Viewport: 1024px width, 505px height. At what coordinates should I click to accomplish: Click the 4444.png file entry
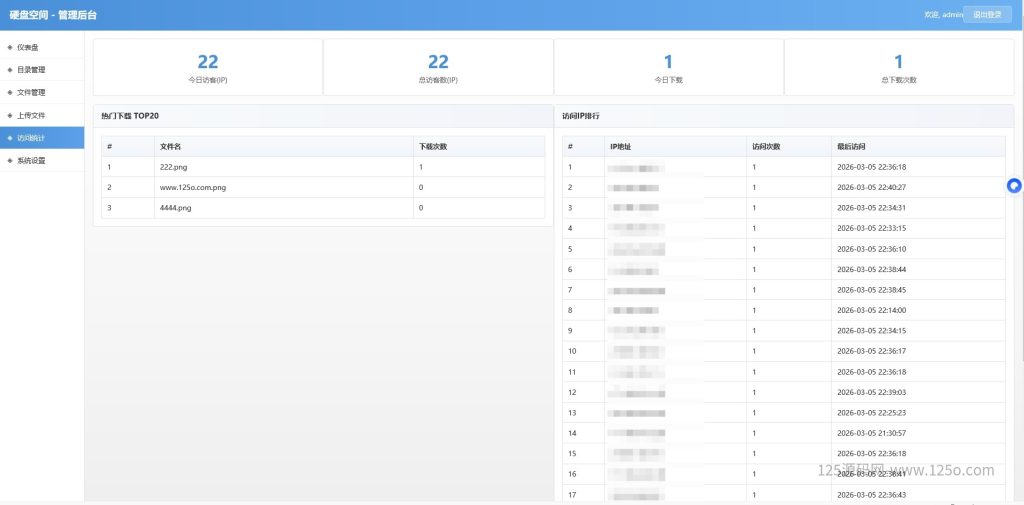[175, 207]
